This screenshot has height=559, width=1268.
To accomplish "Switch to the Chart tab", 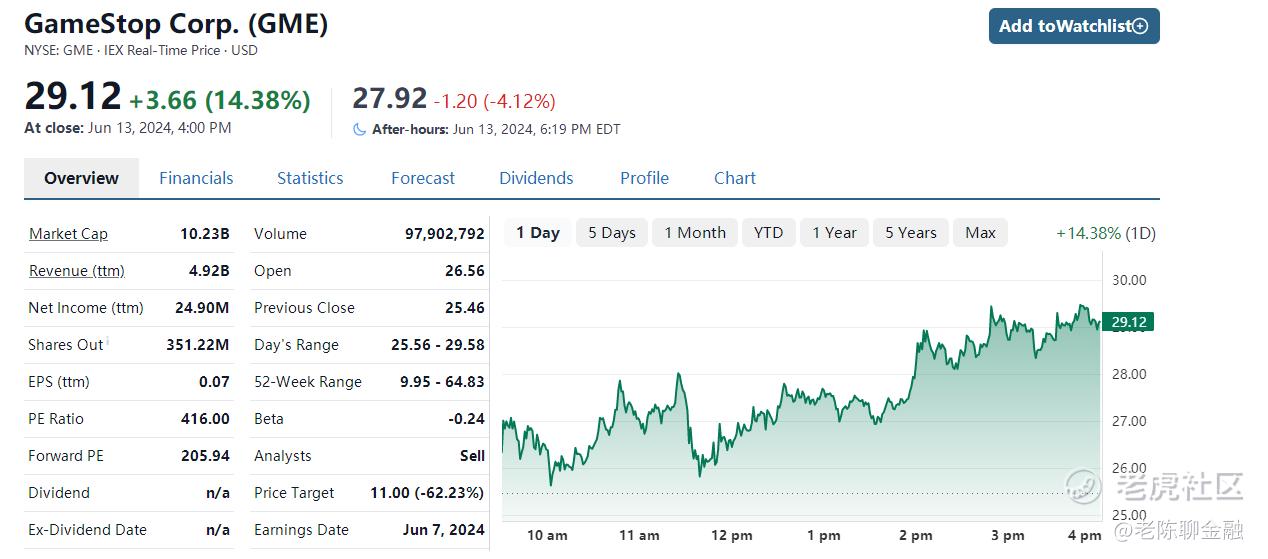I will tap(735, 178).
